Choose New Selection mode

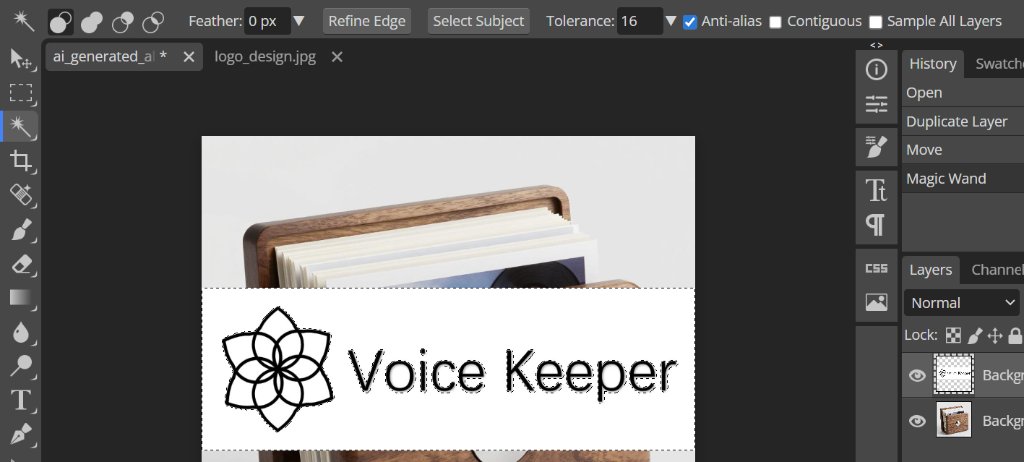pos(61,22)
